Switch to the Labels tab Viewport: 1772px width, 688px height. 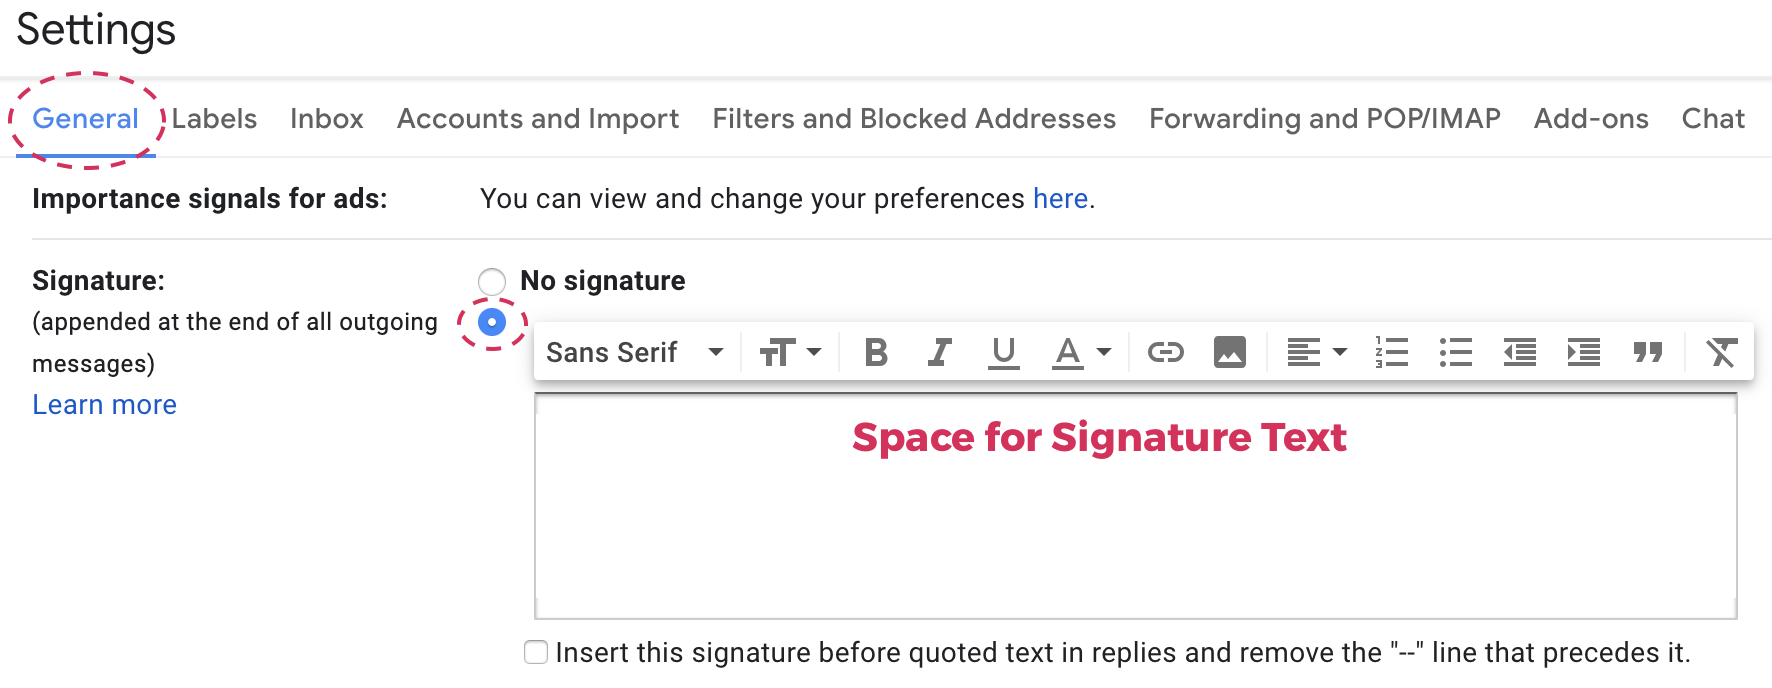click(214, 118)
